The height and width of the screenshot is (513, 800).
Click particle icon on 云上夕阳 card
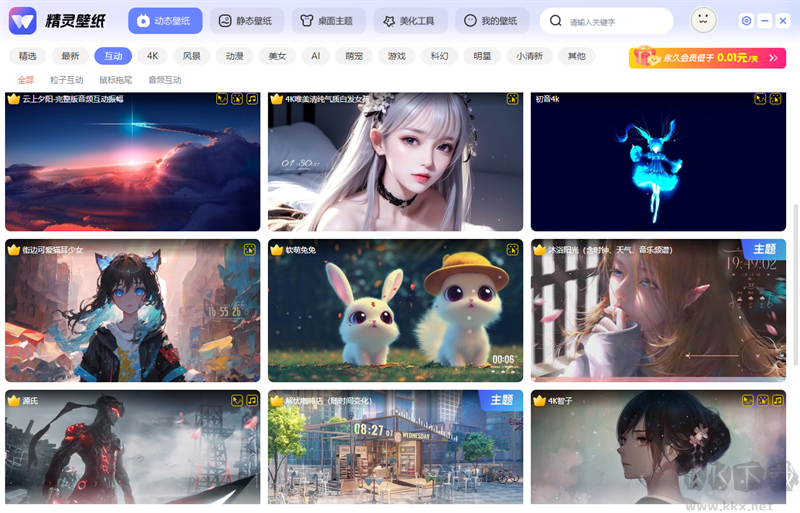click(237, 99)
